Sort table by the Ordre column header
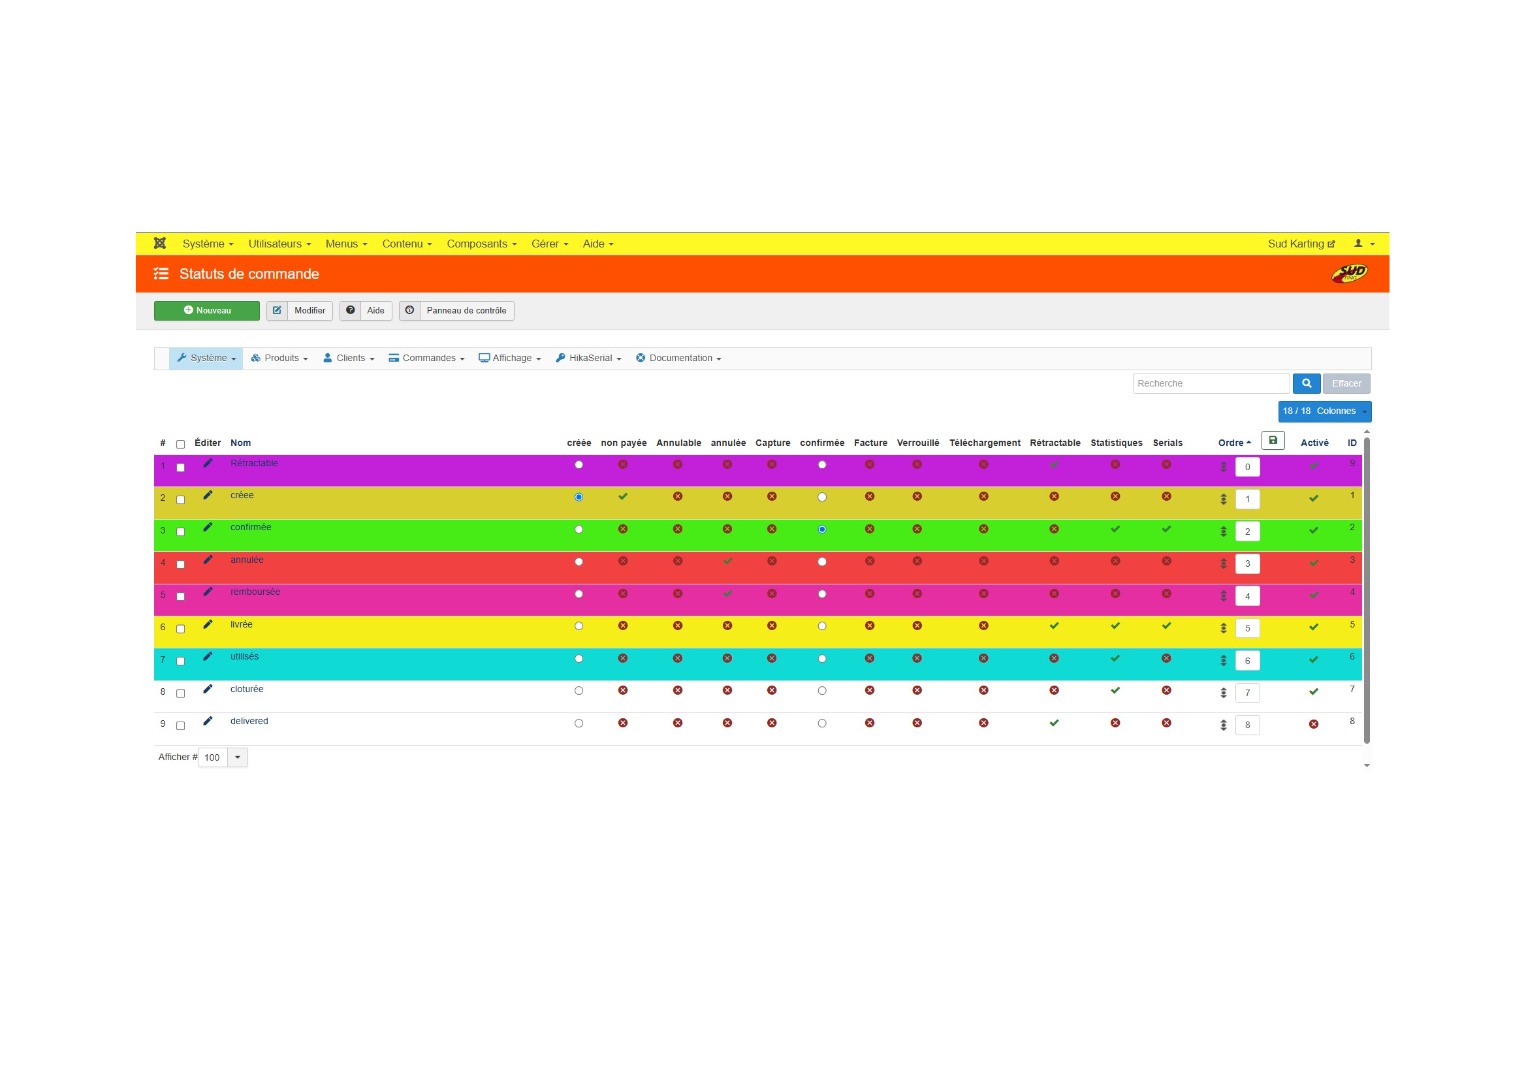 point(1234,443)
